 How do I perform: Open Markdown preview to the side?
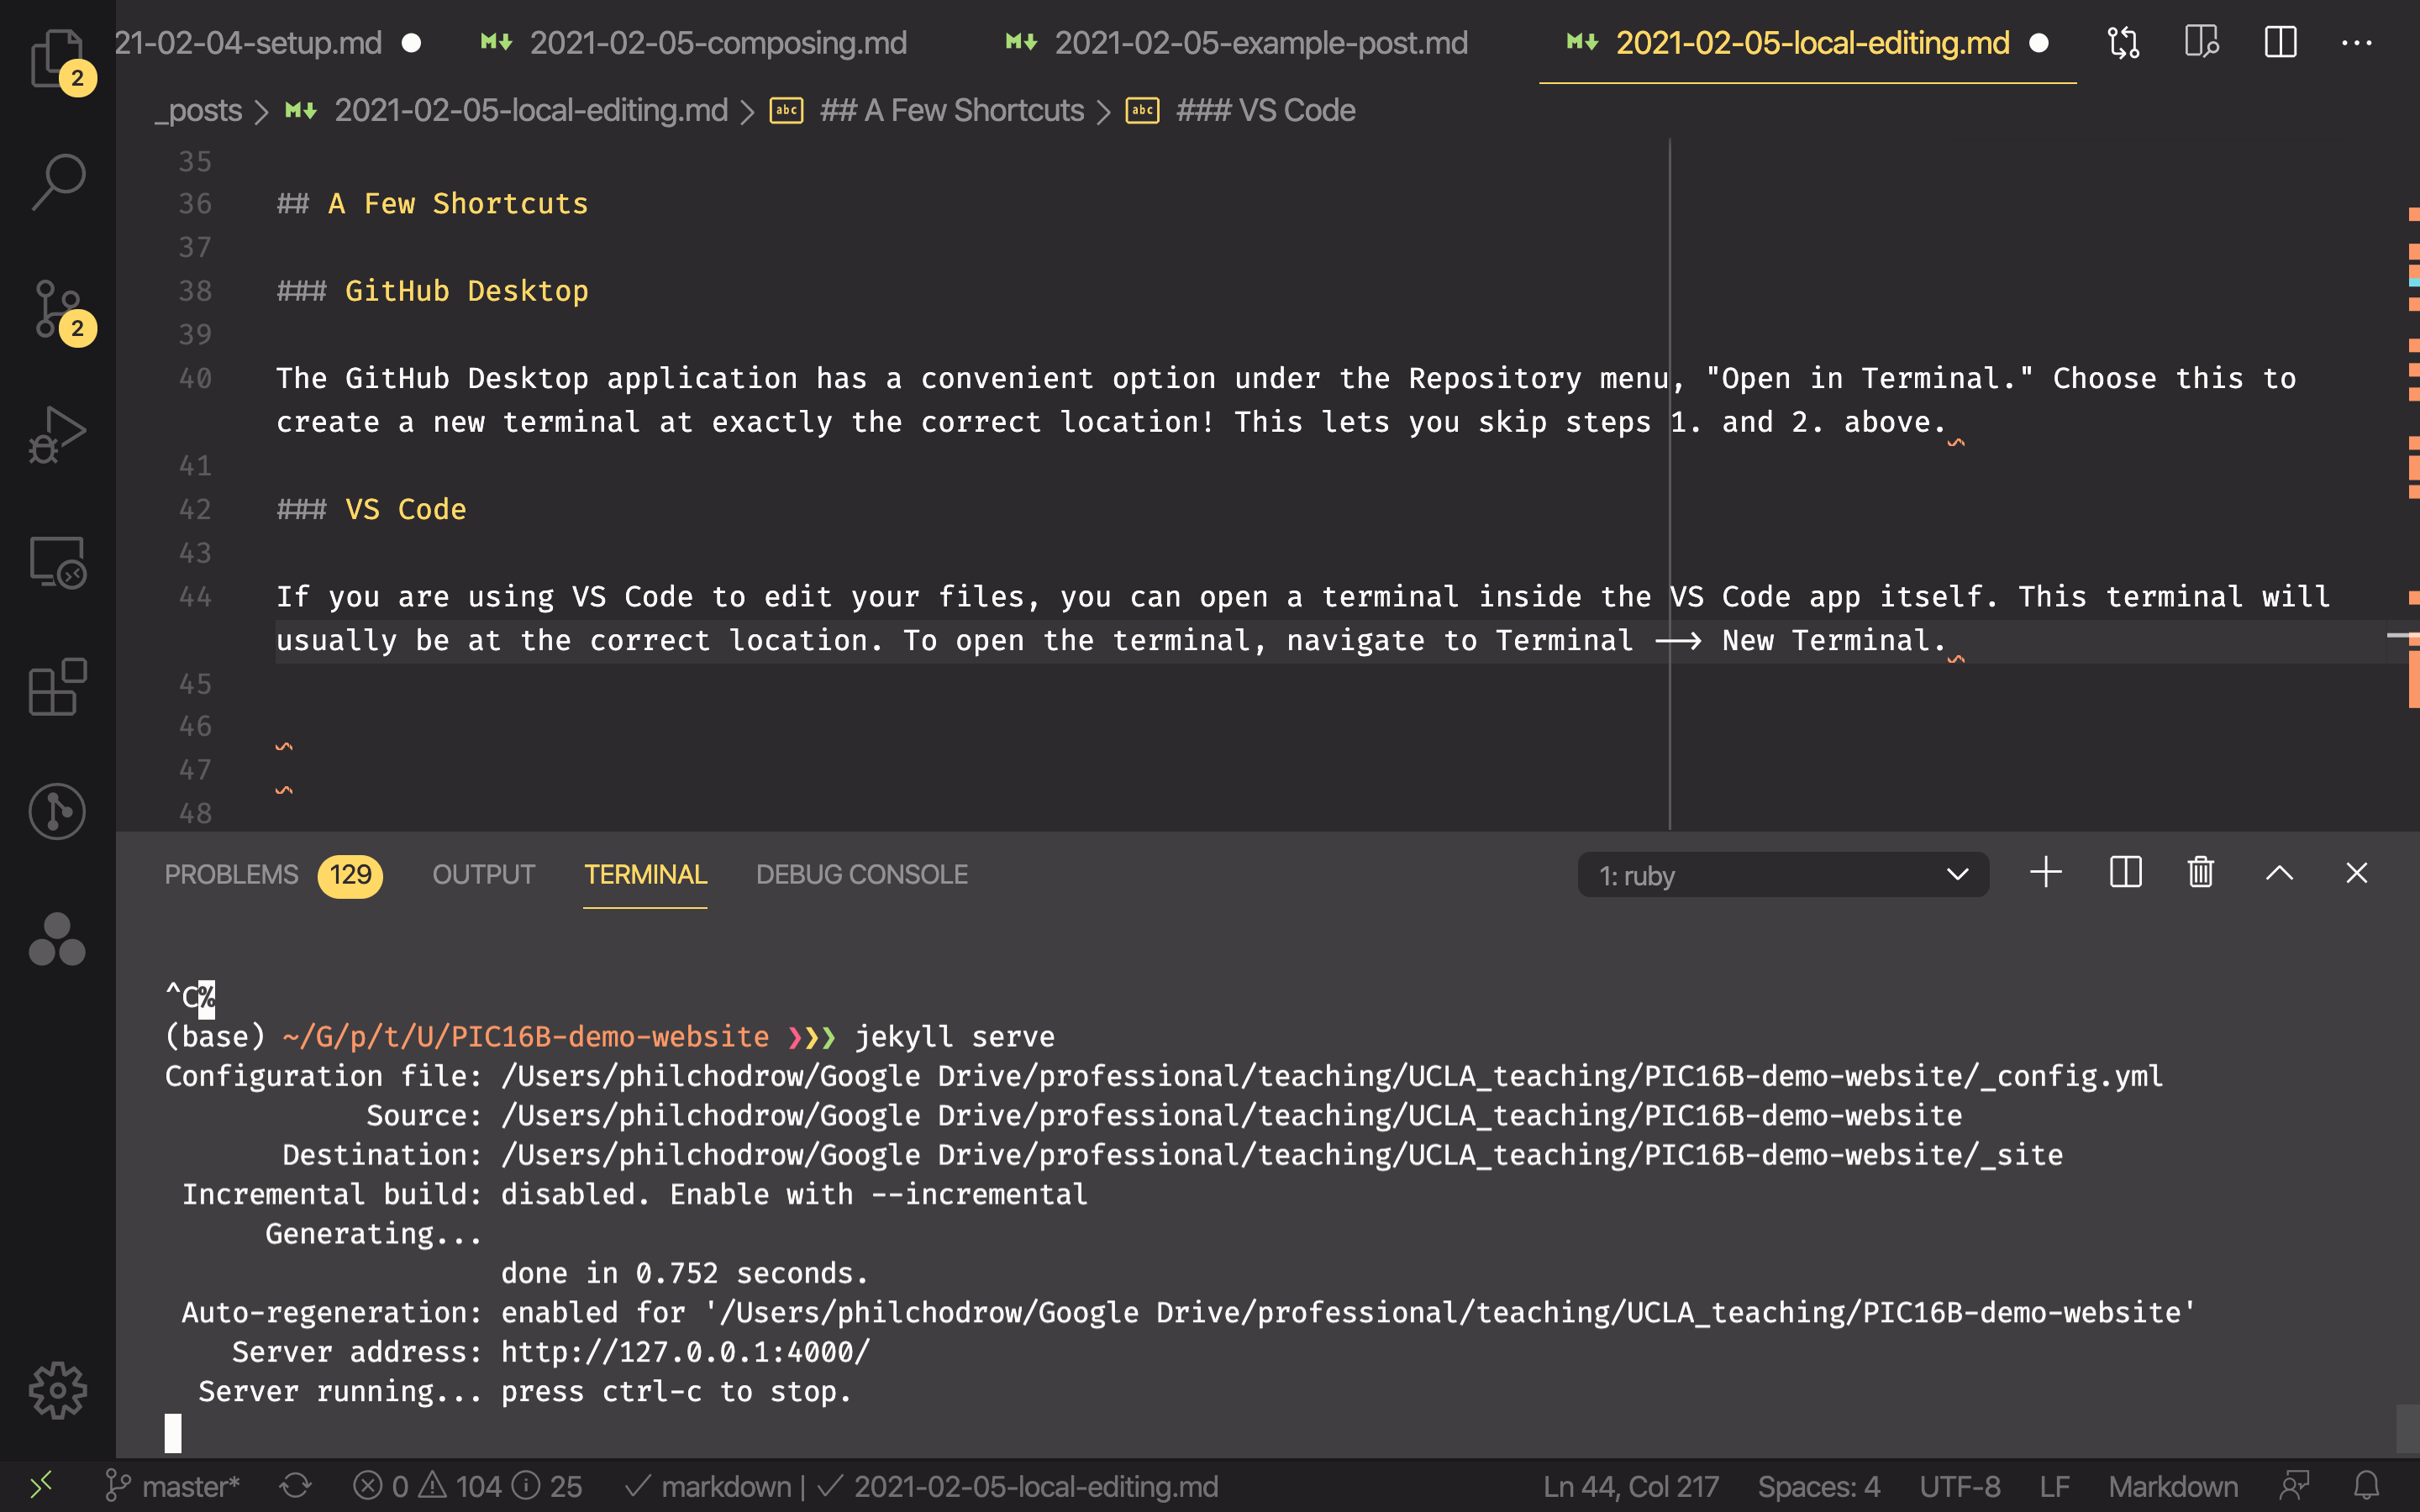[x=2203, y=42]
